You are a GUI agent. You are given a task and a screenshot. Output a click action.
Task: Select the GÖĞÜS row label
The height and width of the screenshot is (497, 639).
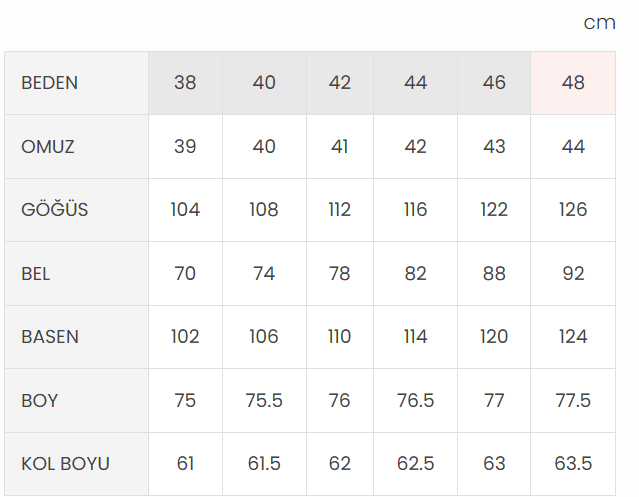pyautogui.click(x=54, y=210)
